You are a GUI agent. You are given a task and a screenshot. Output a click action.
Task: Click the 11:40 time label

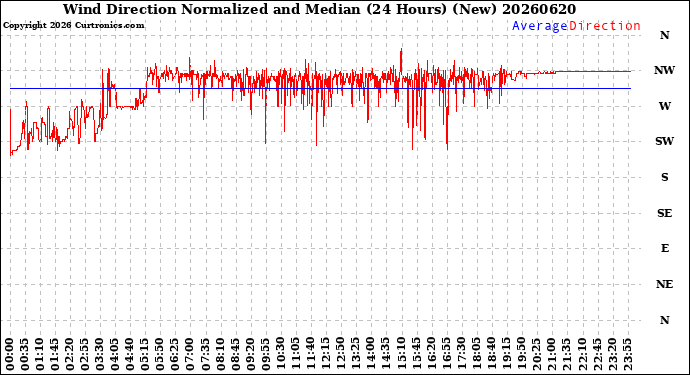(x=310, y=355)
